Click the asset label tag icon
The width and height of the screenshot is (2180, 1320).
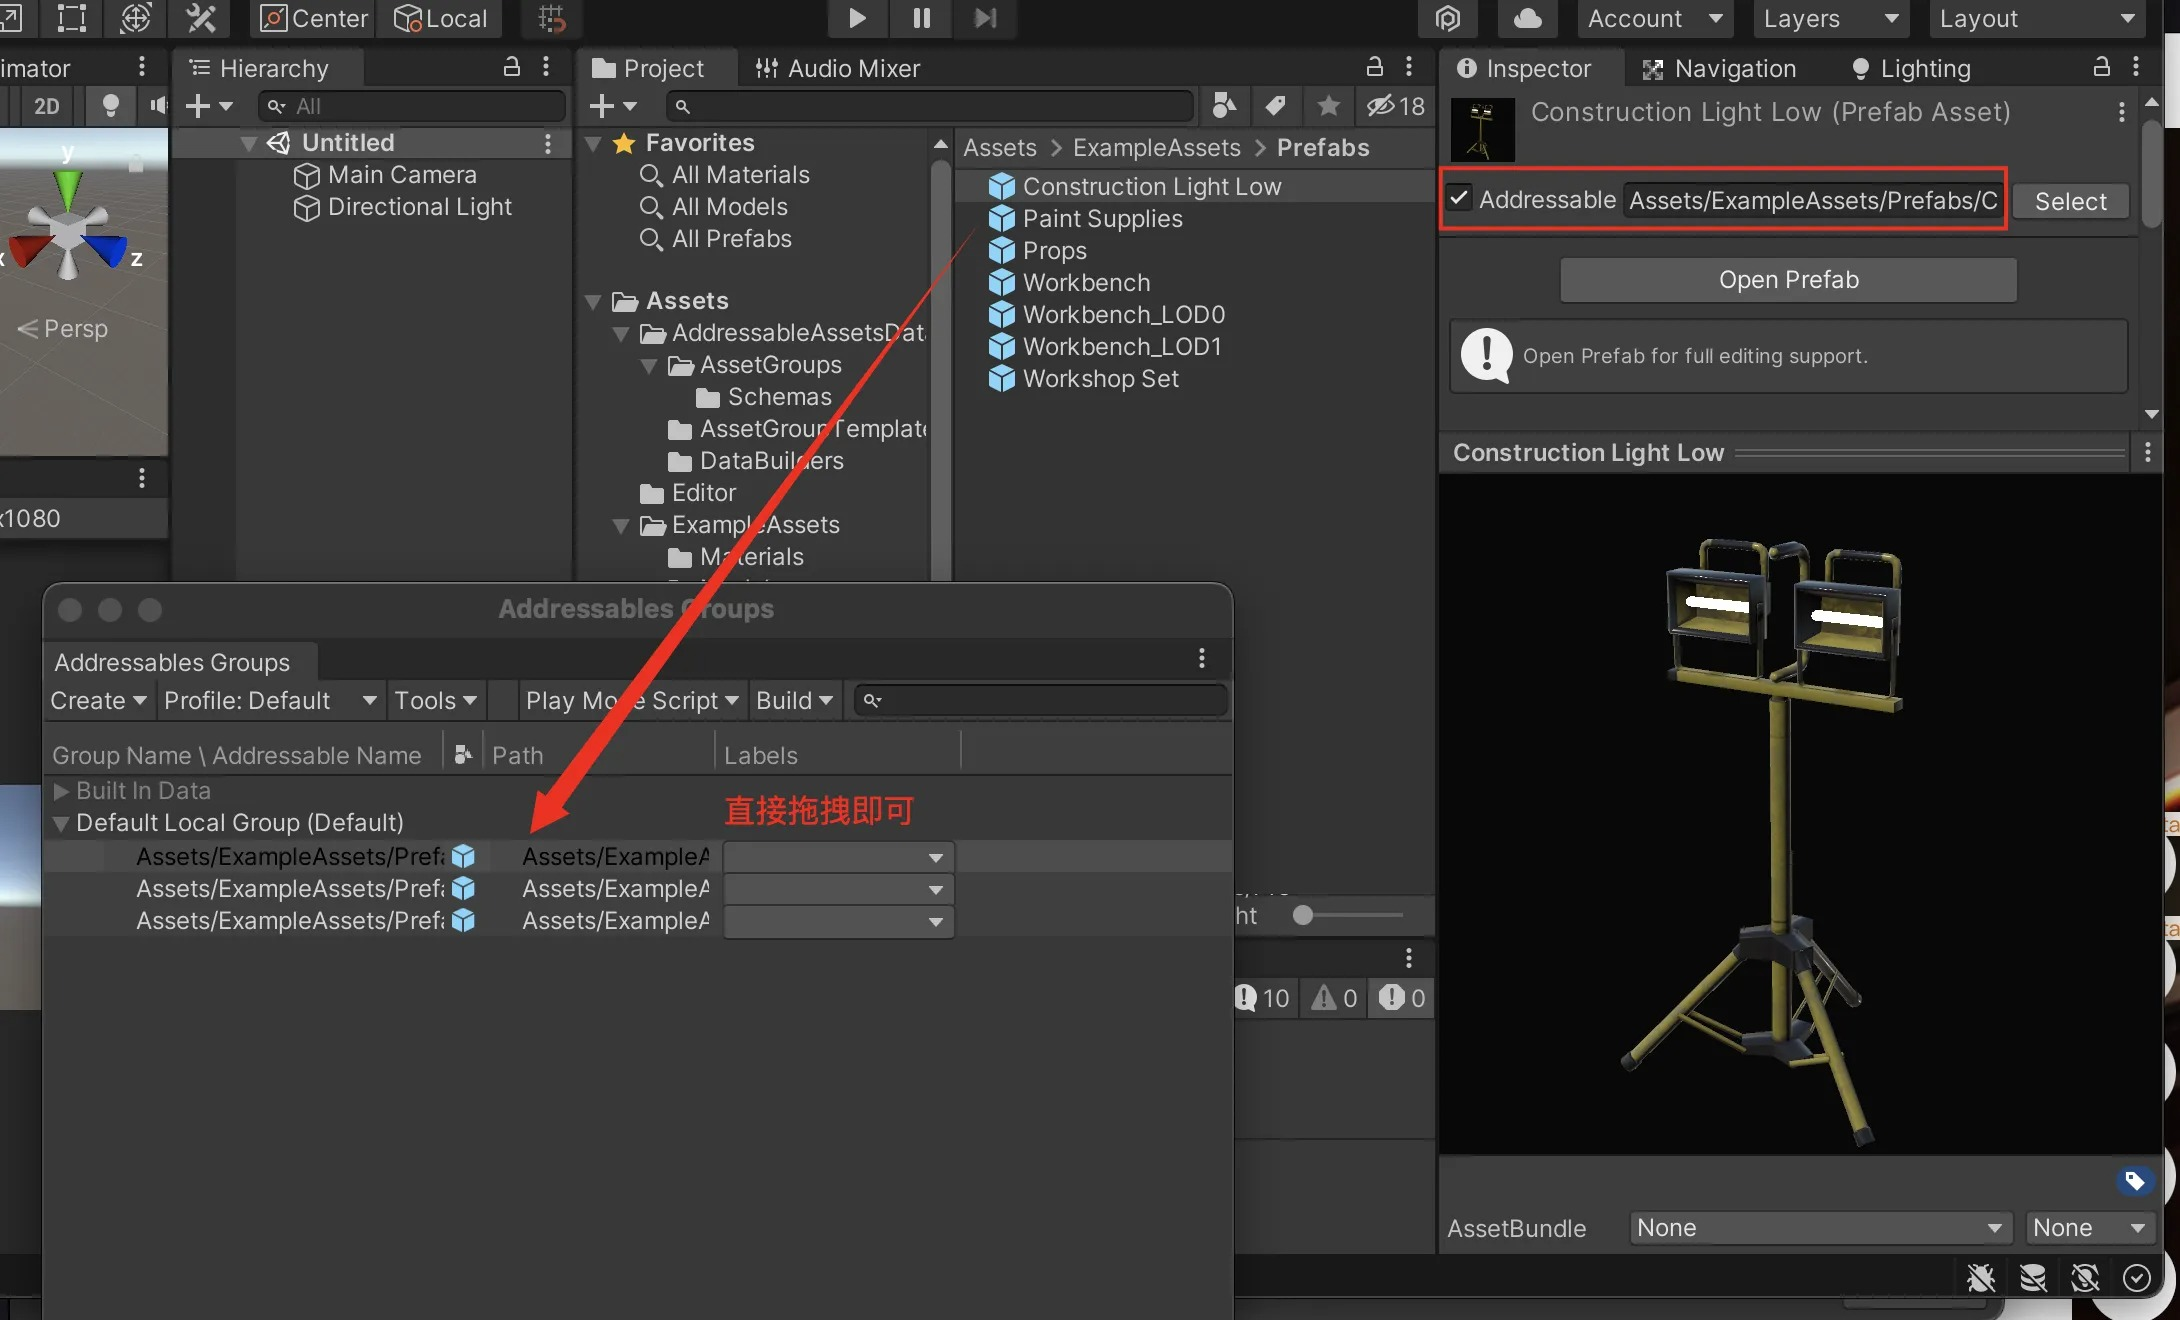pos(2134,1181)
